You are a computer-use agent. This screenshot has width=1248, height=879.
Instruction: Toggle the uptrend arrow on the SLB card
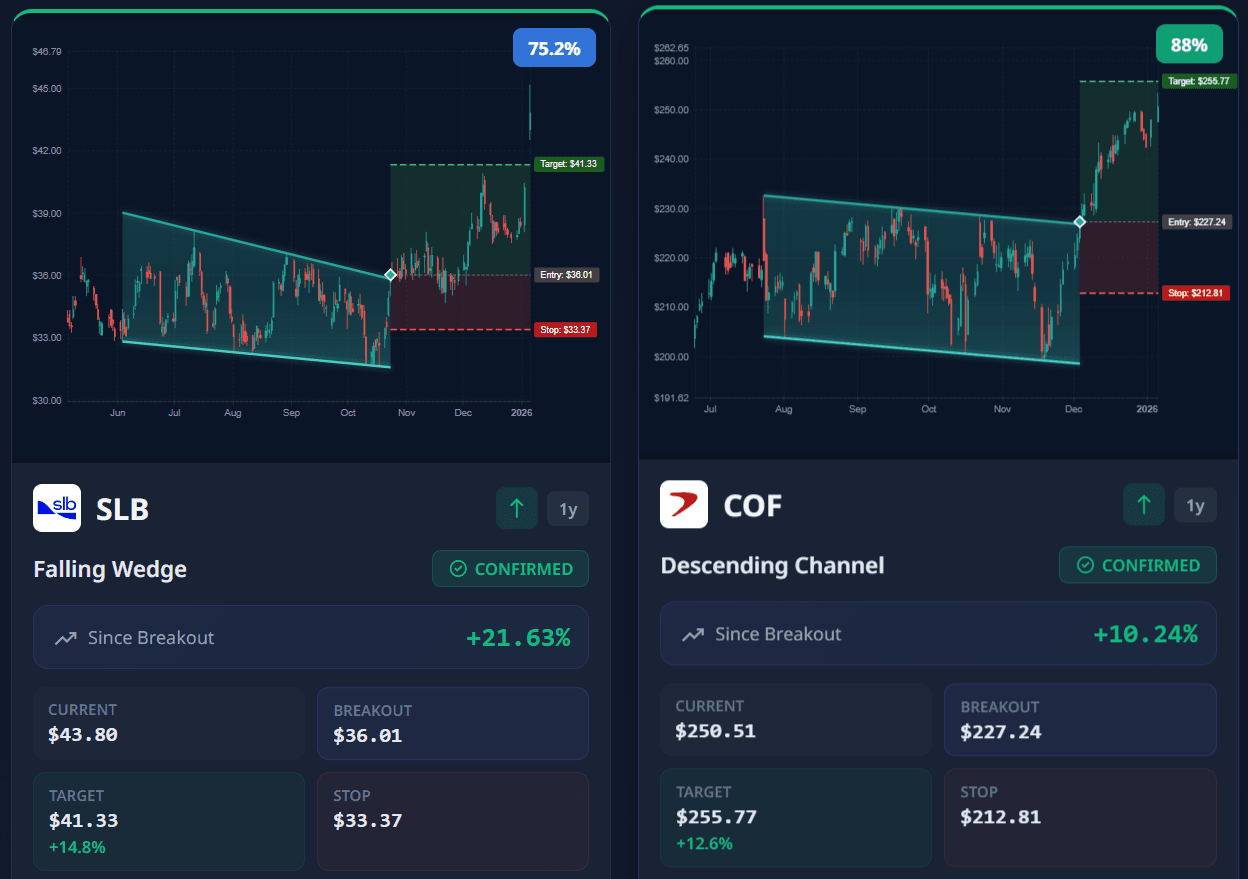tap(517, 508)
